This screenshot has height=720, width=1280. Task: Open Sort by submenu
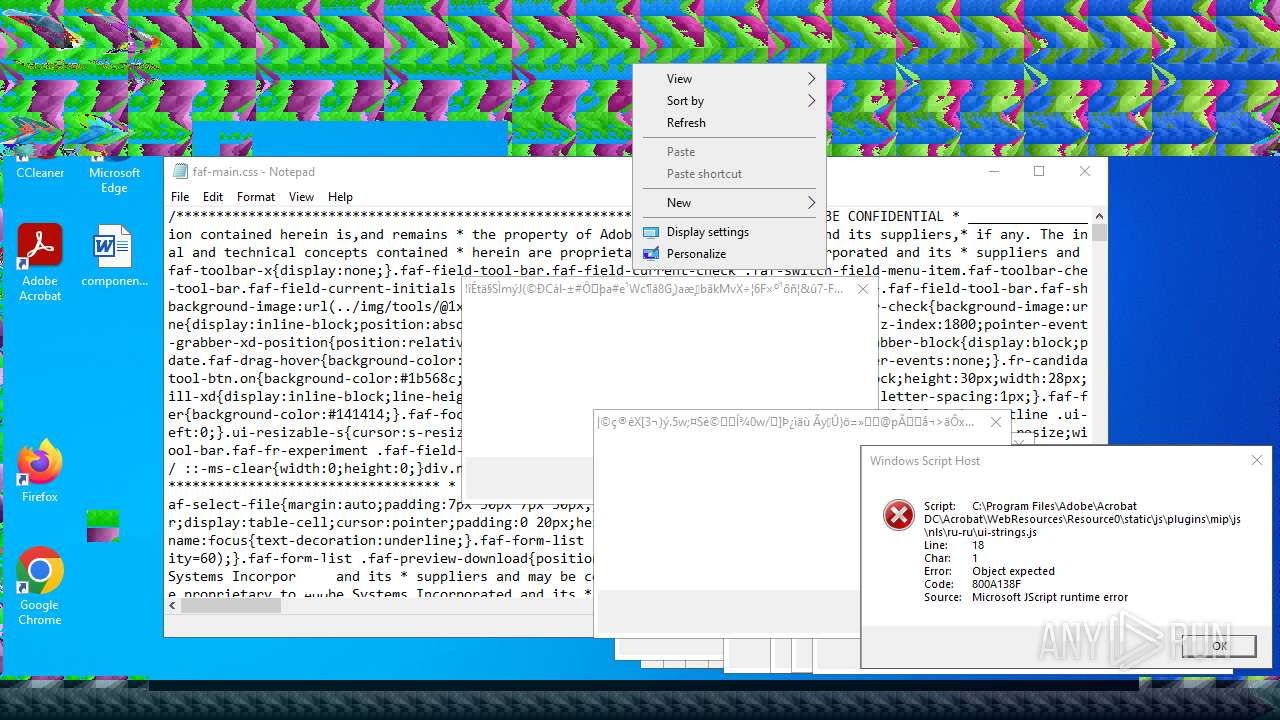pos(729,101)
